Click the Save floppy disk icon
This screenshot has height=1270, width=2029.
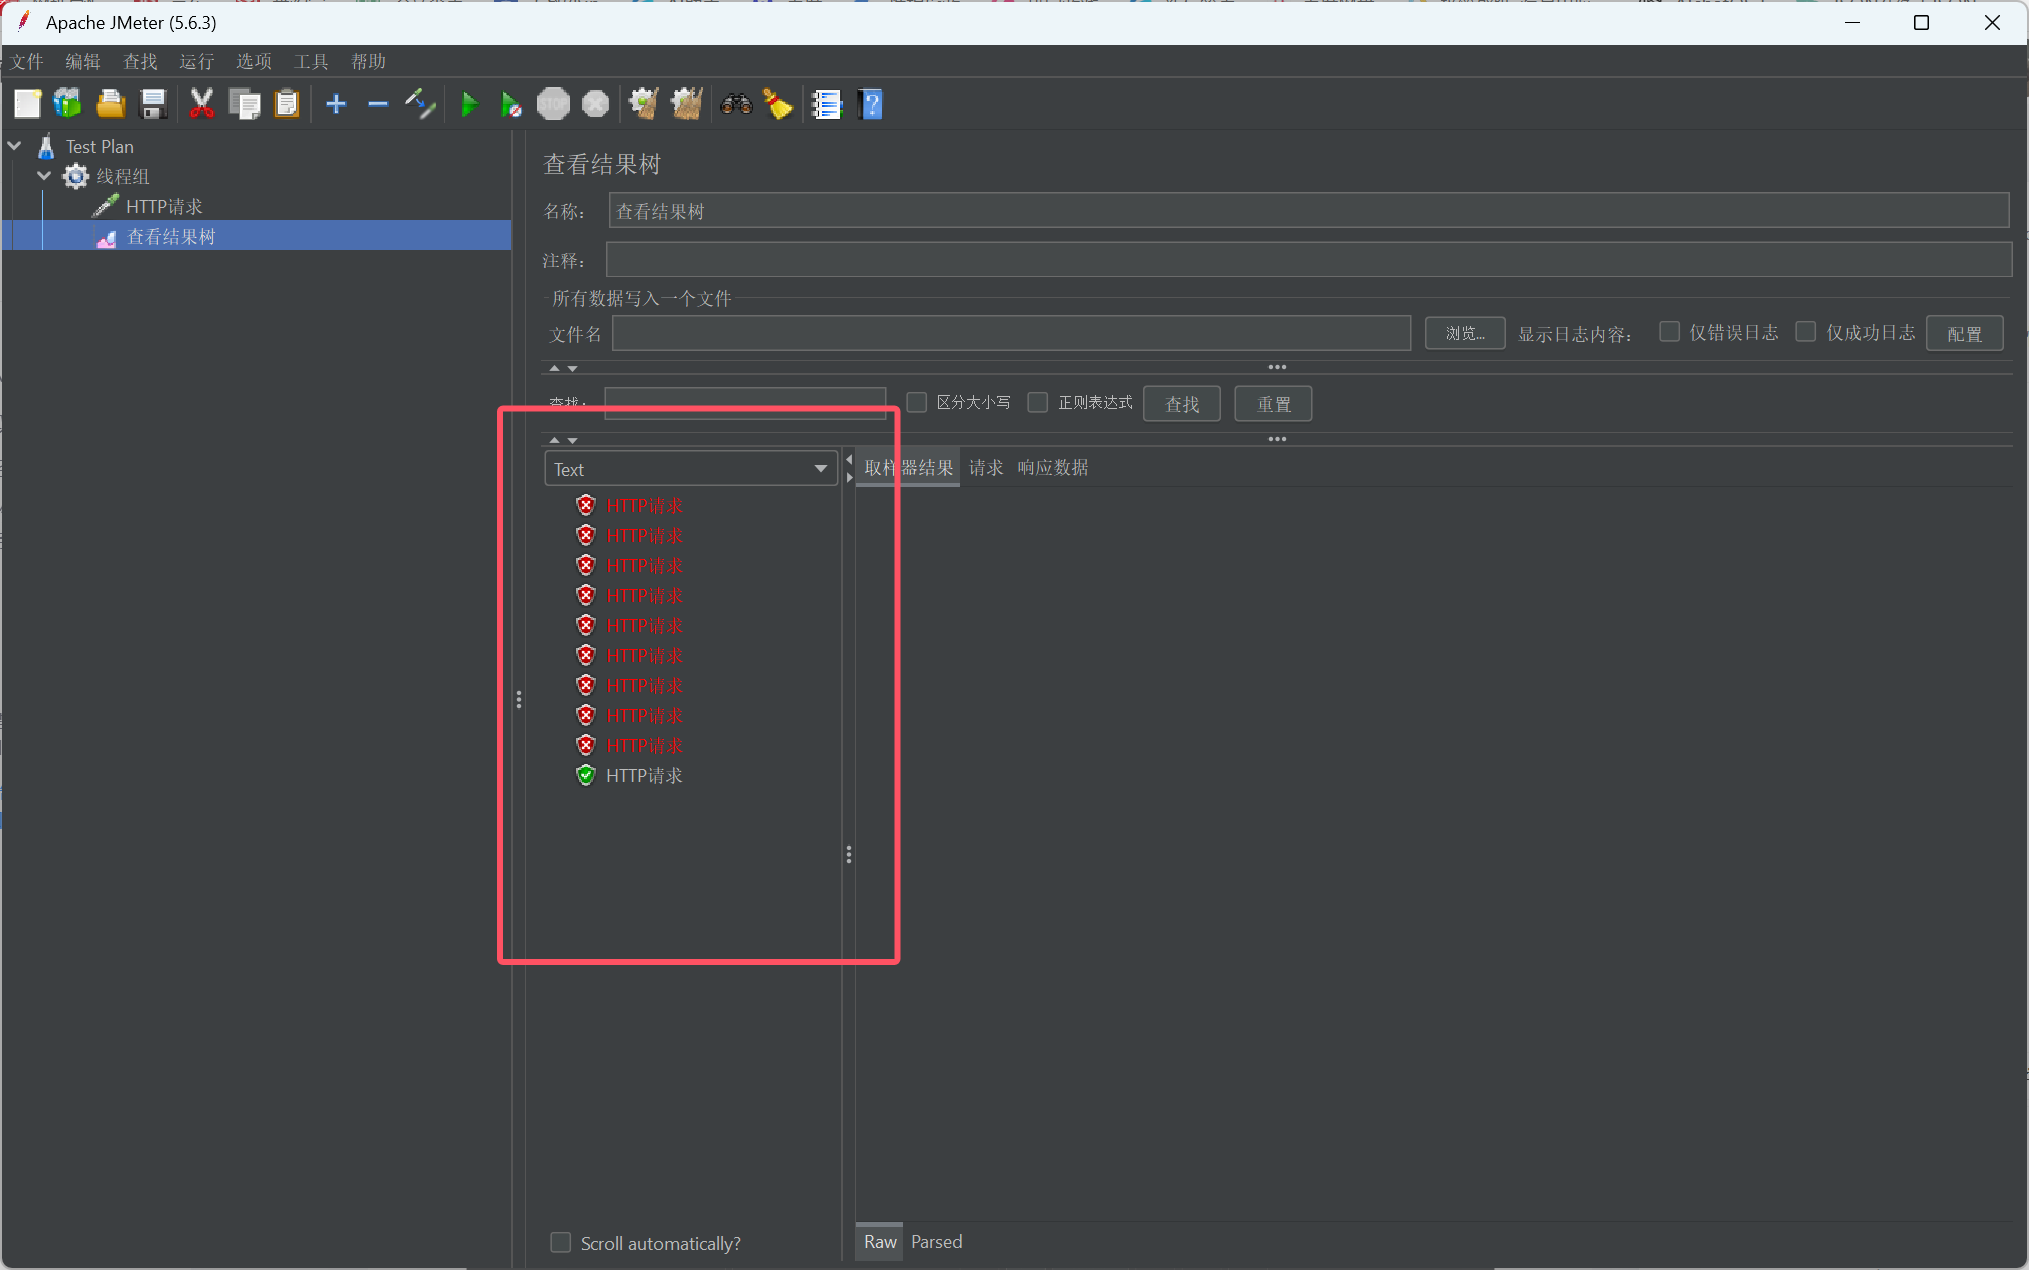(153, 104)
